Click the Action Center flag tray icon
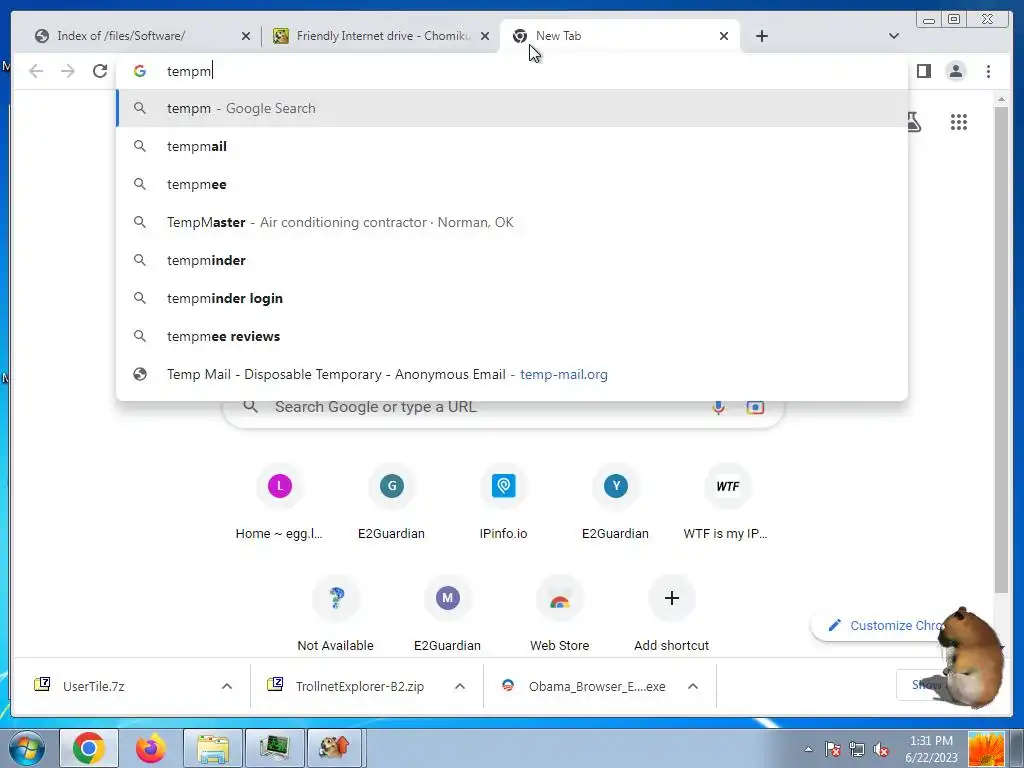1024x768 pixels. point(833,749)
